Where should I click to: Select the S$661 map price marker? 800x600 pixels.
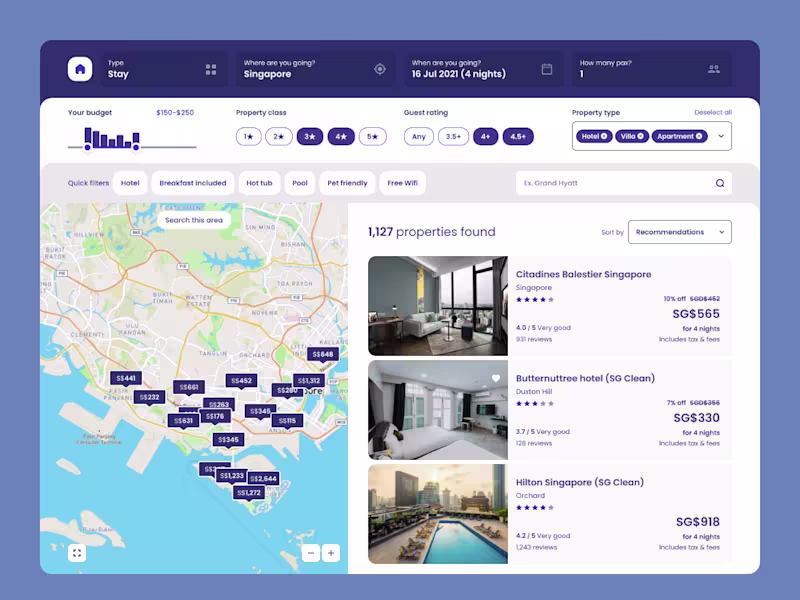189,387
